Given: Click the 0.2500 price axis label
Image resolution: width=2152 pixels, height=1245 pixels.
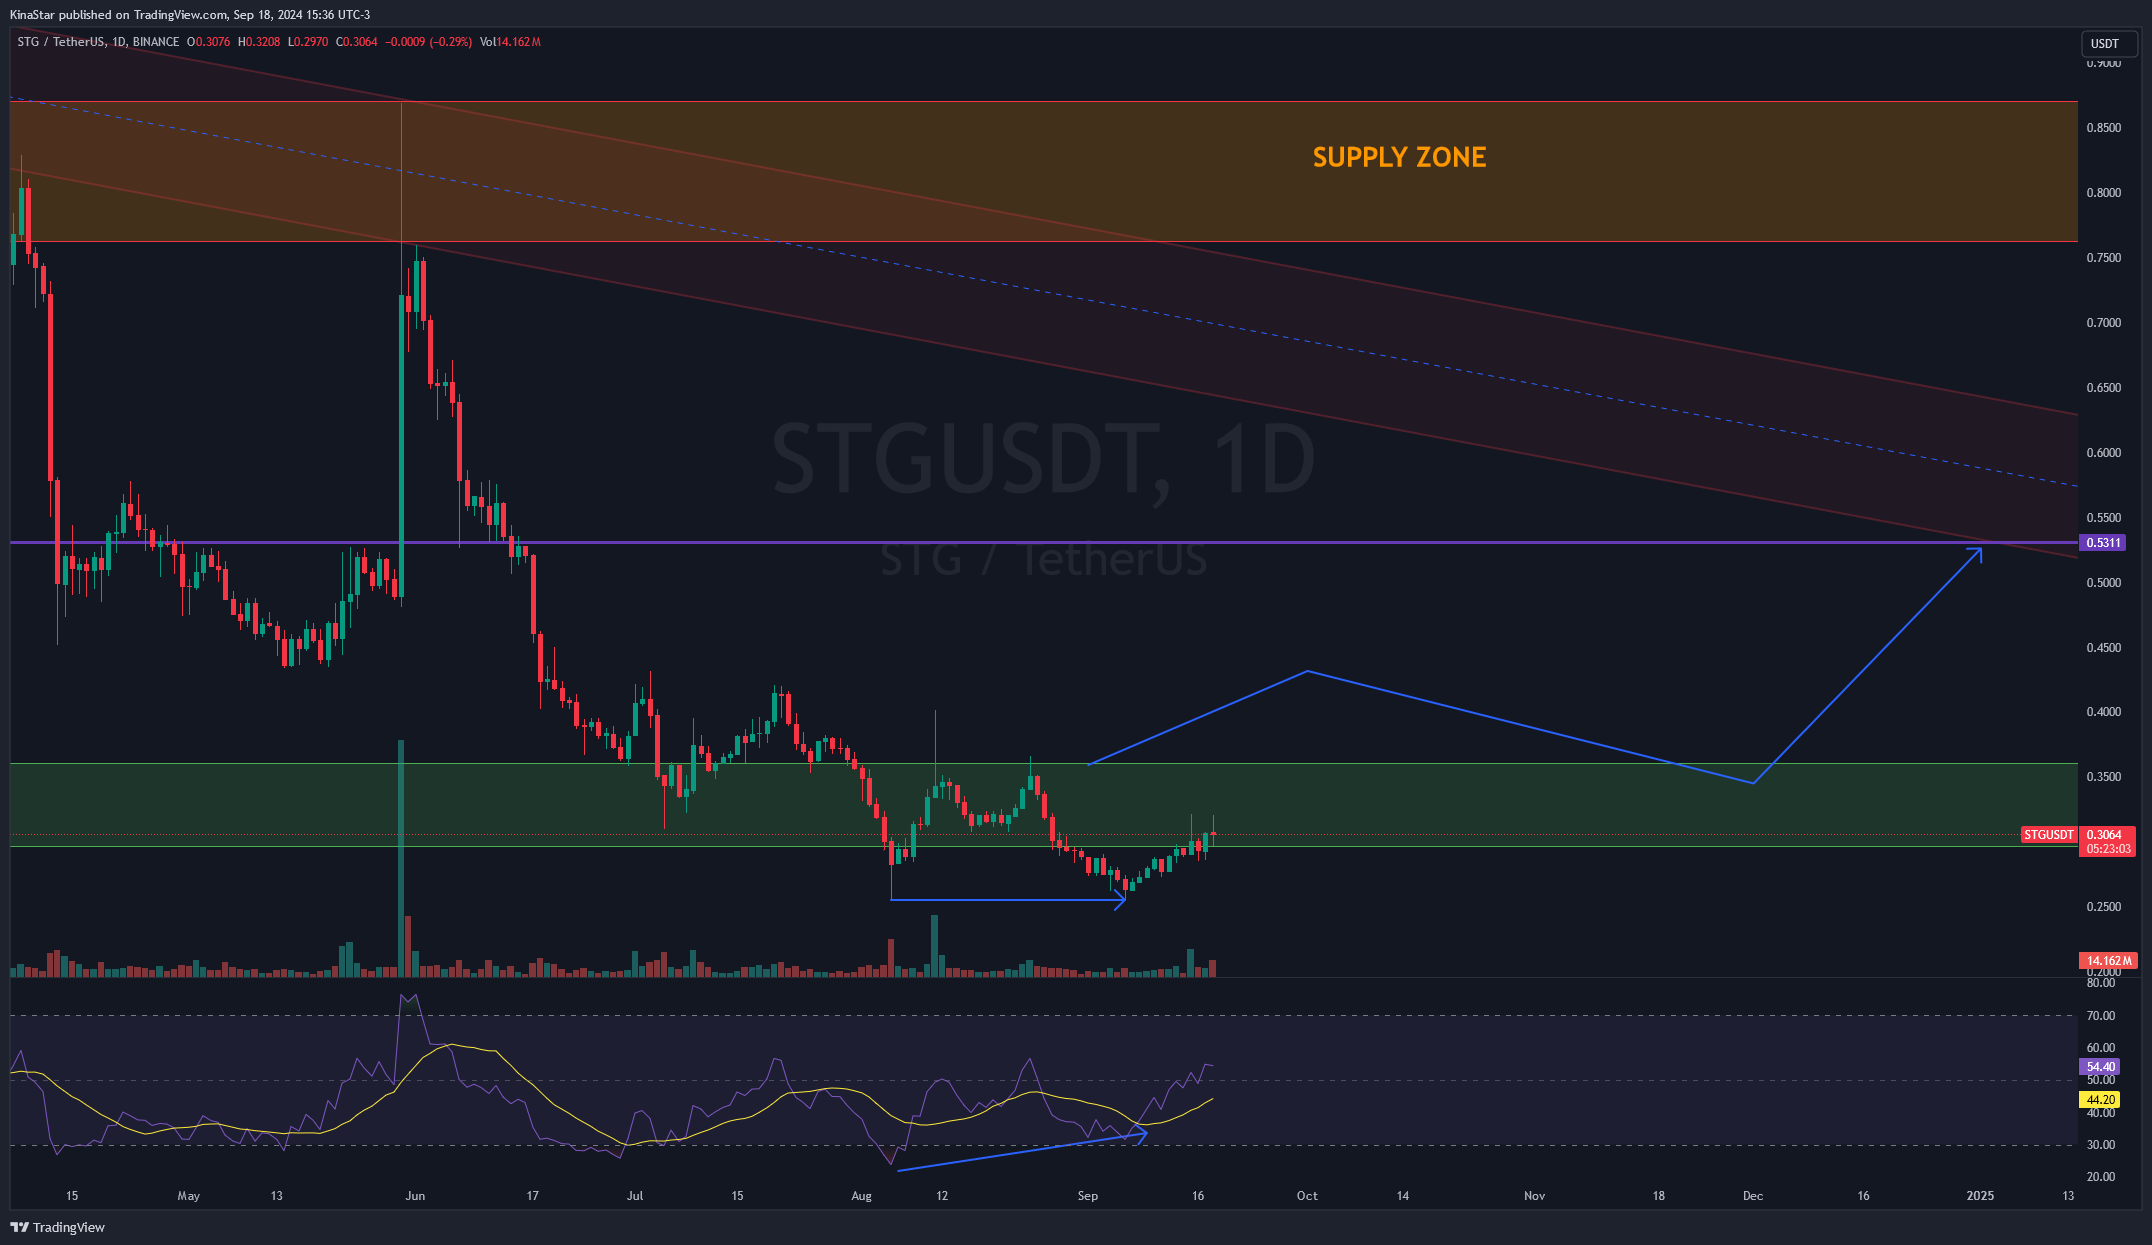Looking at the screenshot, I should coord(2103,907).
